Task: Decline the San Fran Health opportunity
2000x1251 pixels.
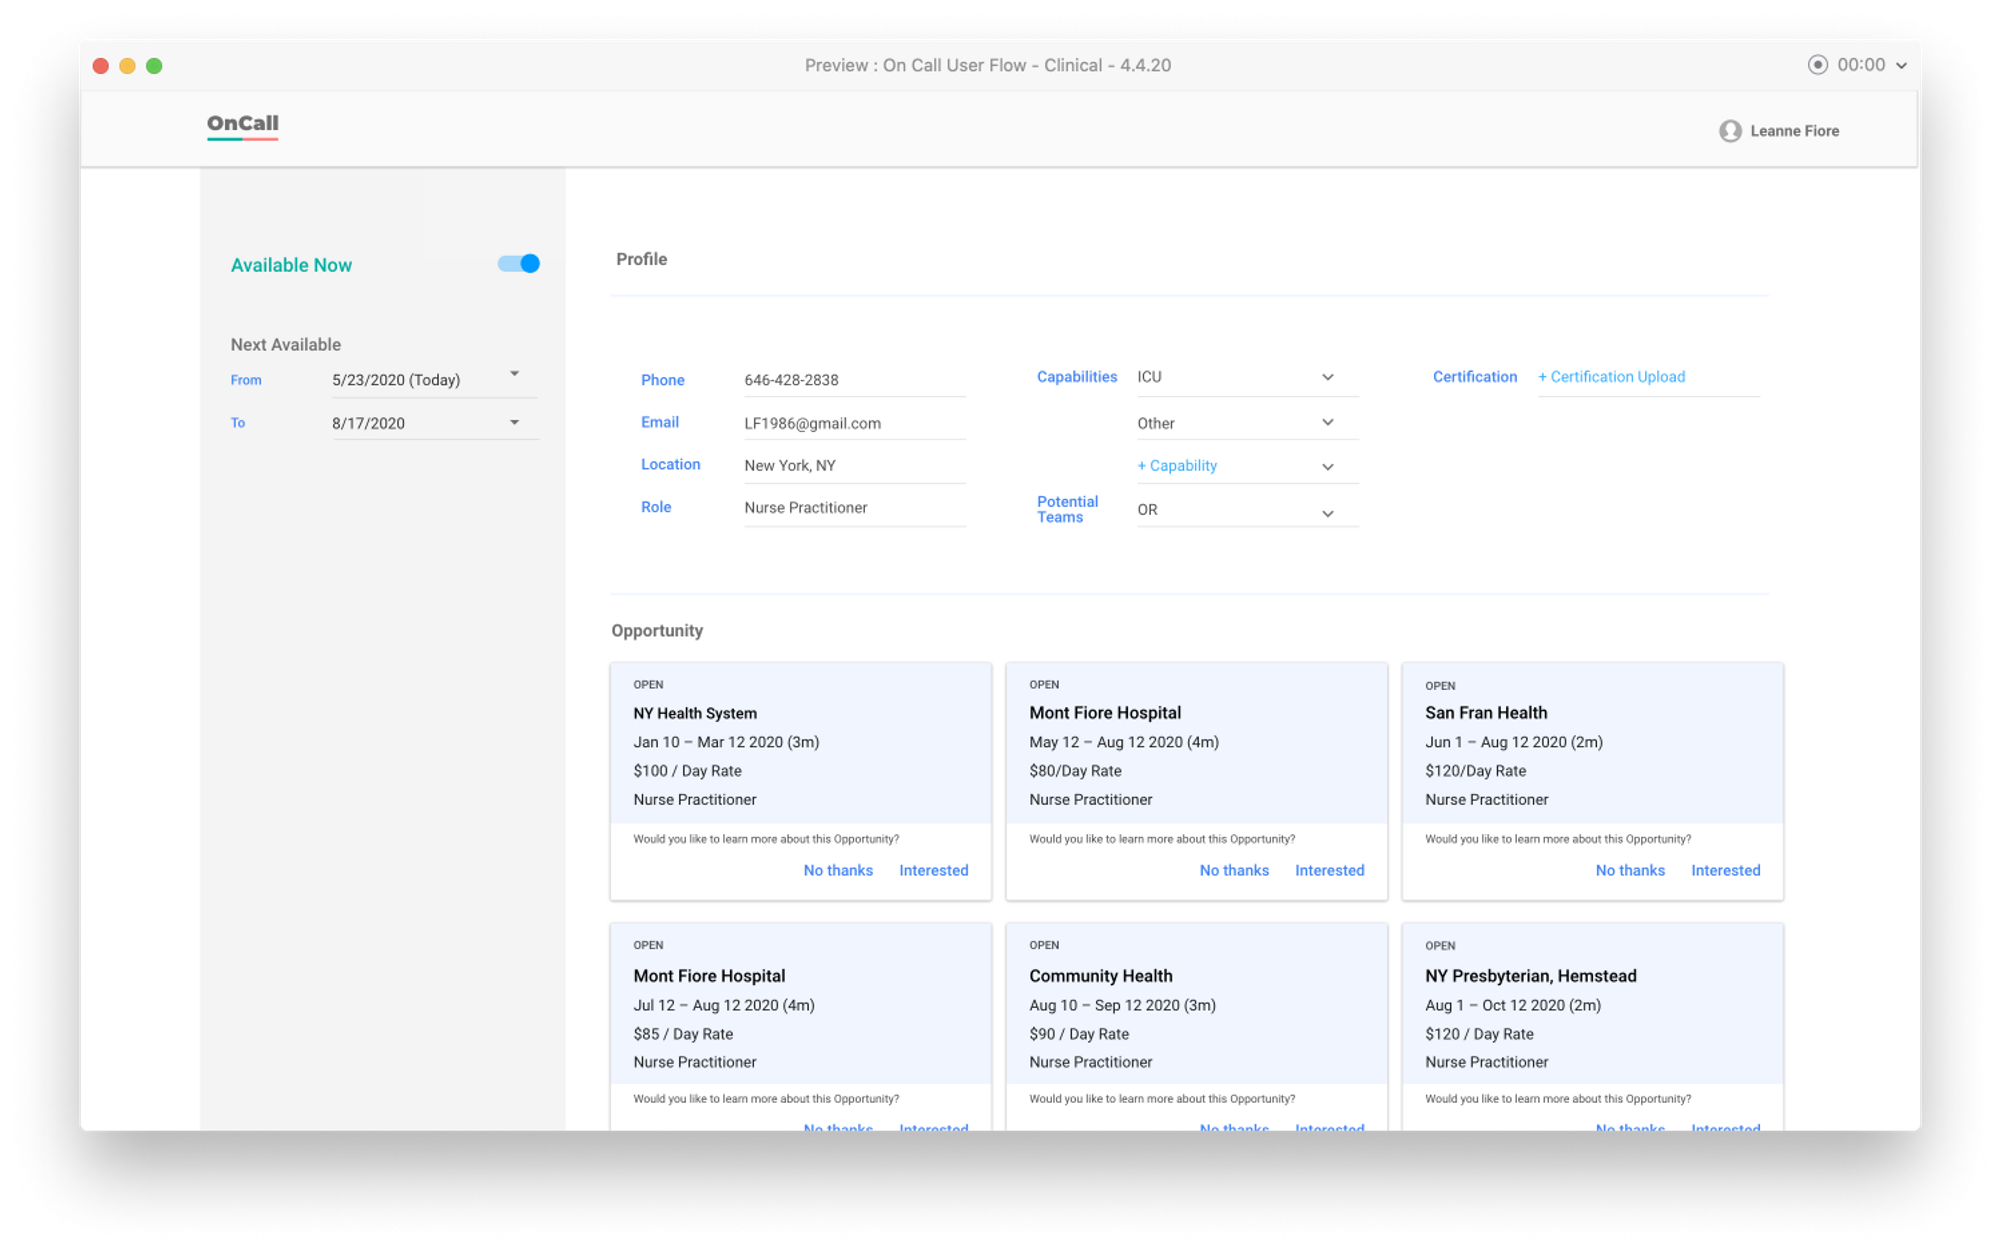Action: (x=1629, y=870)
